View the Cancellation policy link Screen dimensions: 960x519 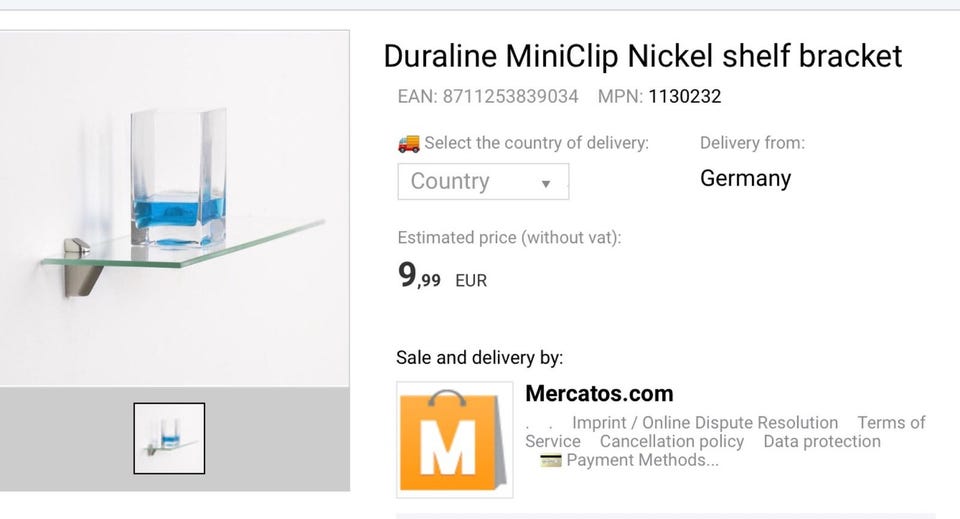[672, 441]
